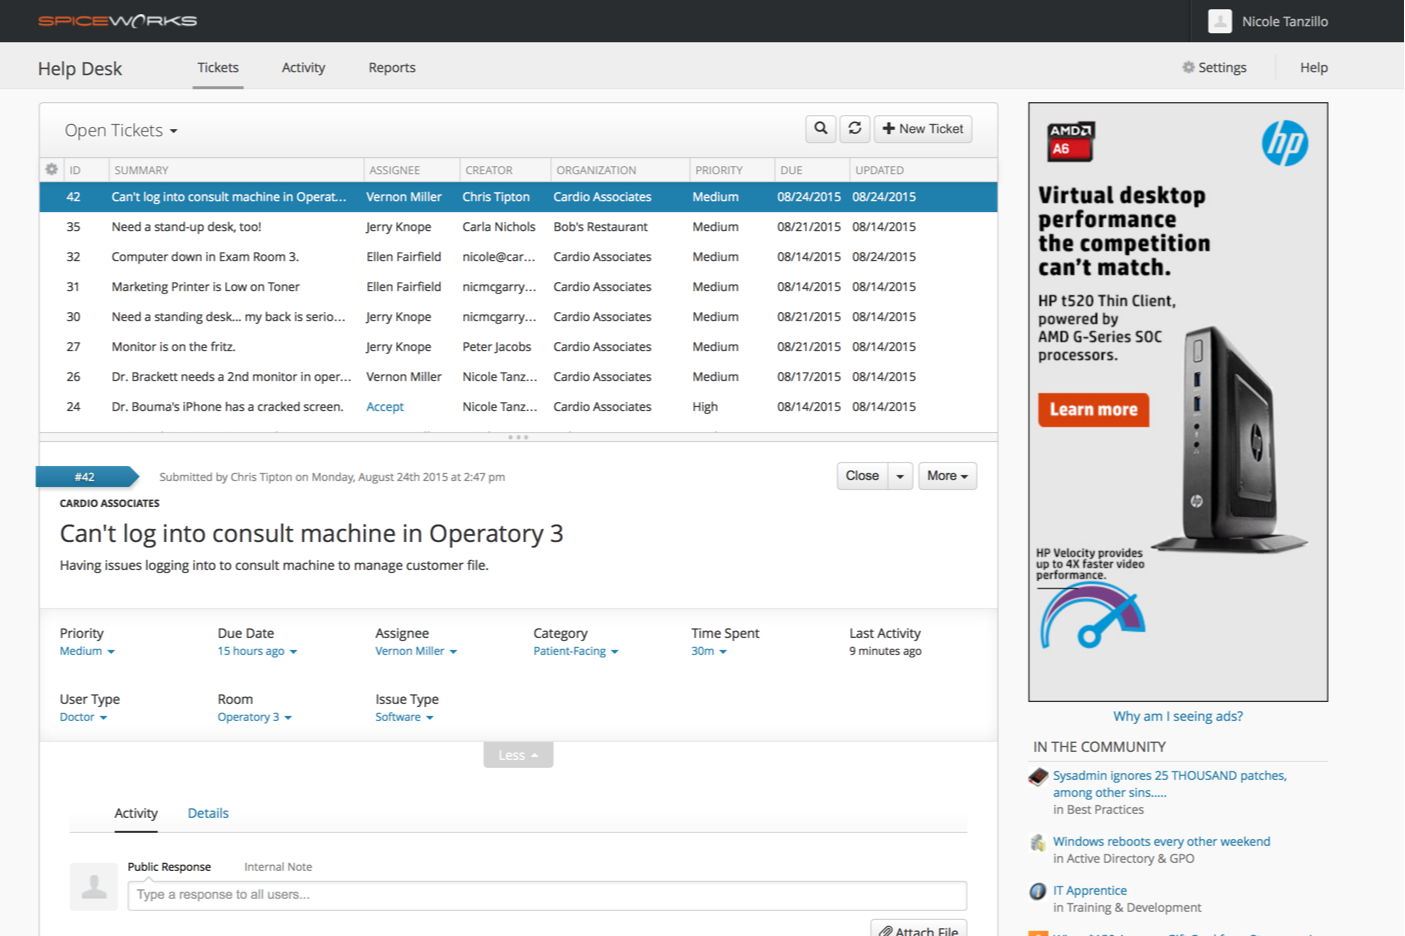Attach a file to the response
The image size is (1405, 936).
click(918, 929)
